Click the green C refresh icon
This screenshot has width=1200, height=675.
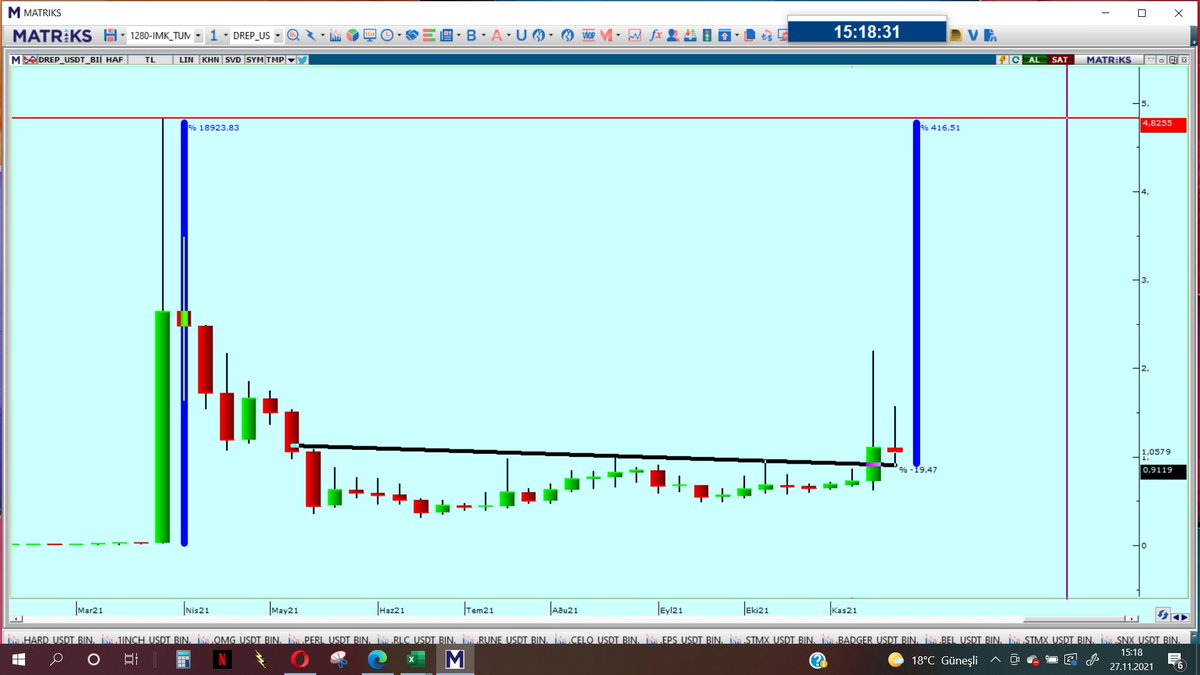[x=1015, y=60]
